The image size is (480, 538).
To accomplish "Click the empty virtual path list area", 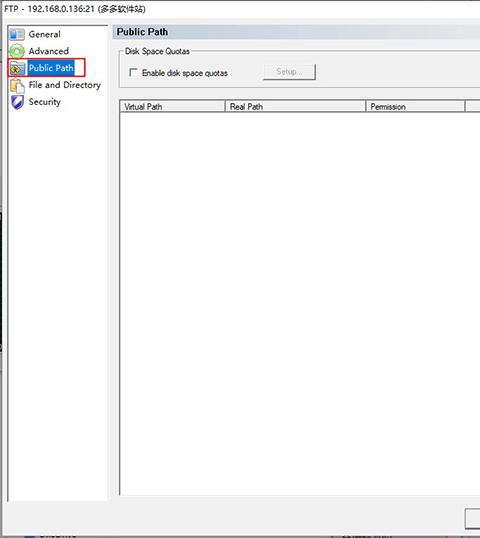I will 300,303.
